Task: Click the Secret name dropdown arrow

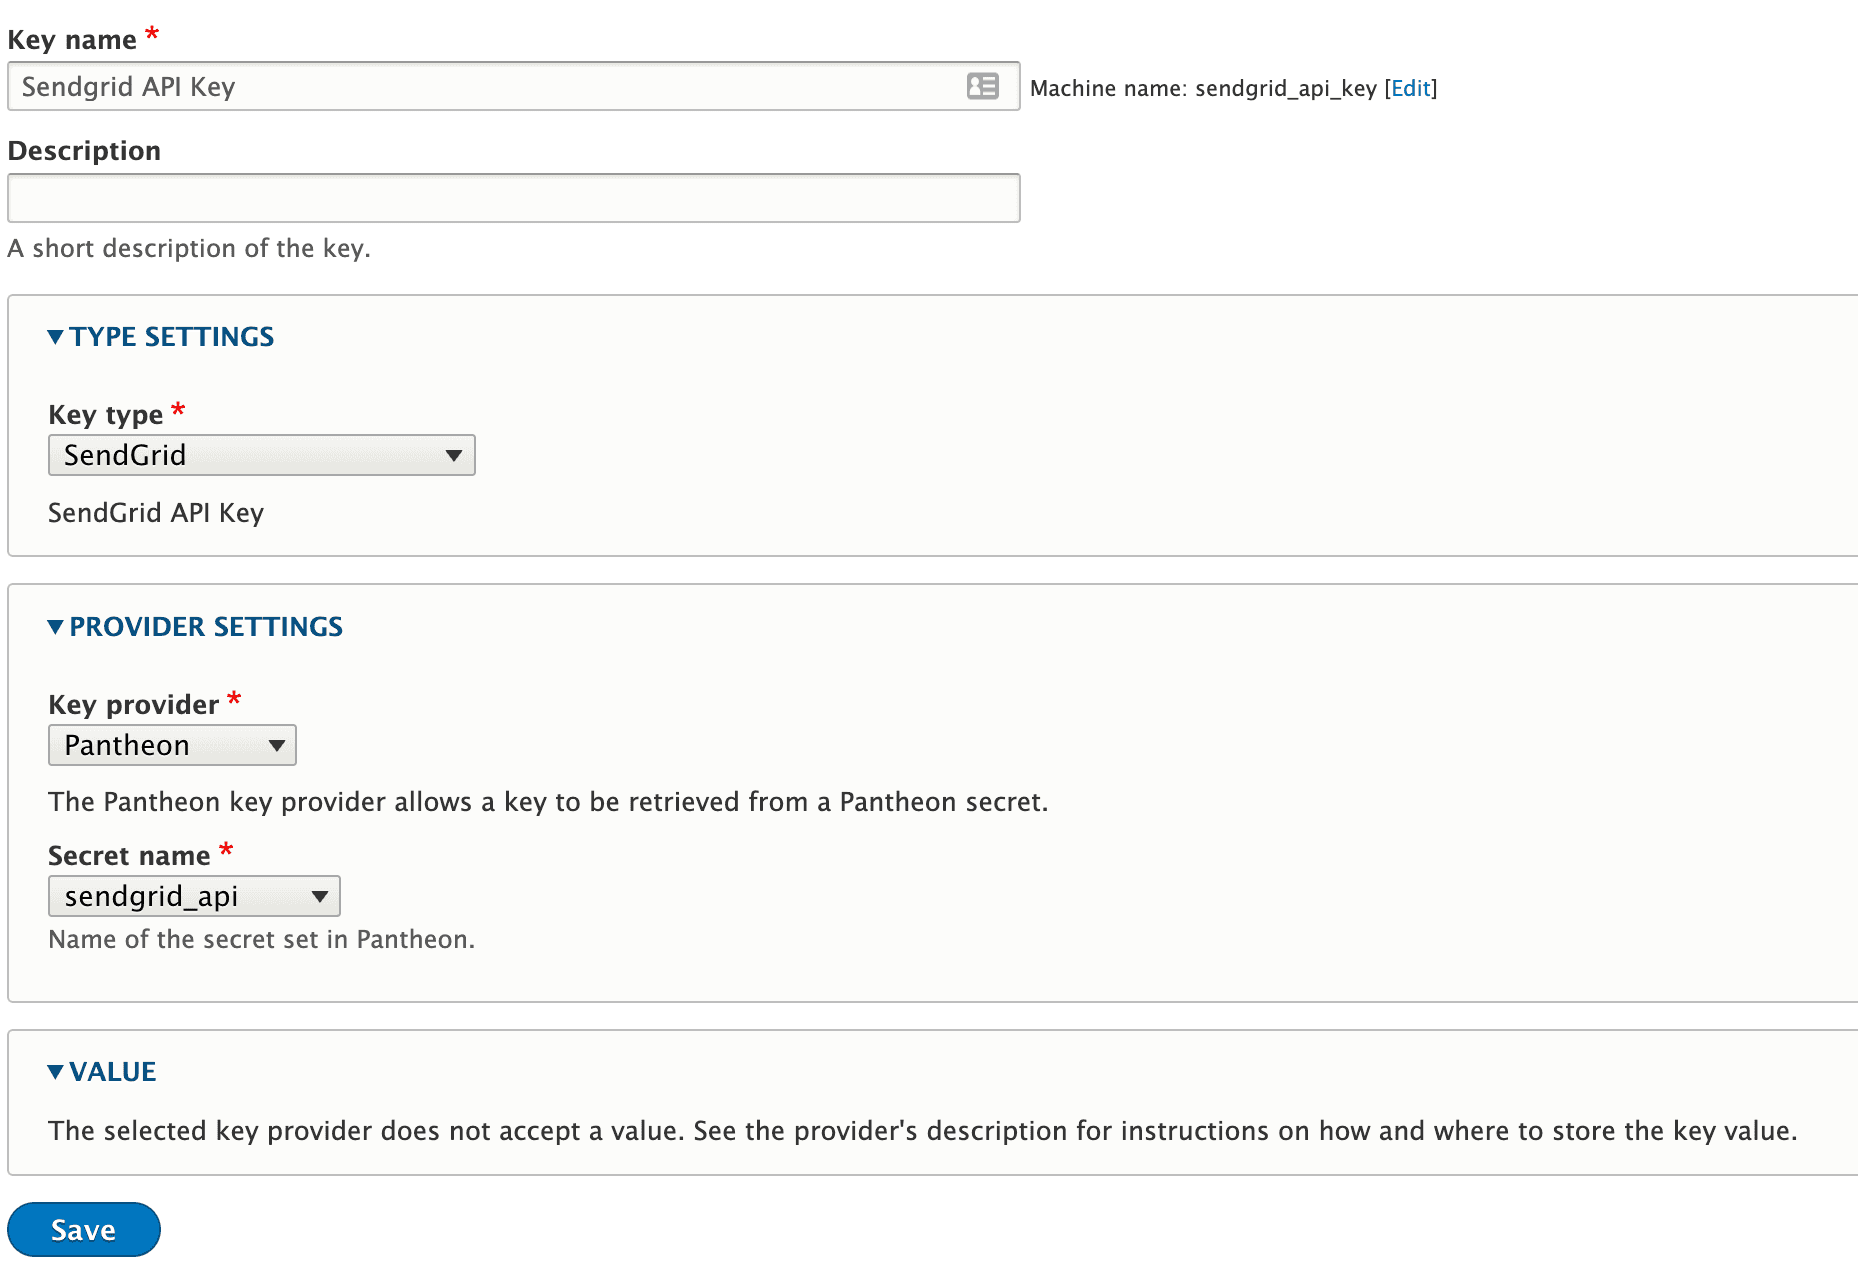Action: coord(320,896)
